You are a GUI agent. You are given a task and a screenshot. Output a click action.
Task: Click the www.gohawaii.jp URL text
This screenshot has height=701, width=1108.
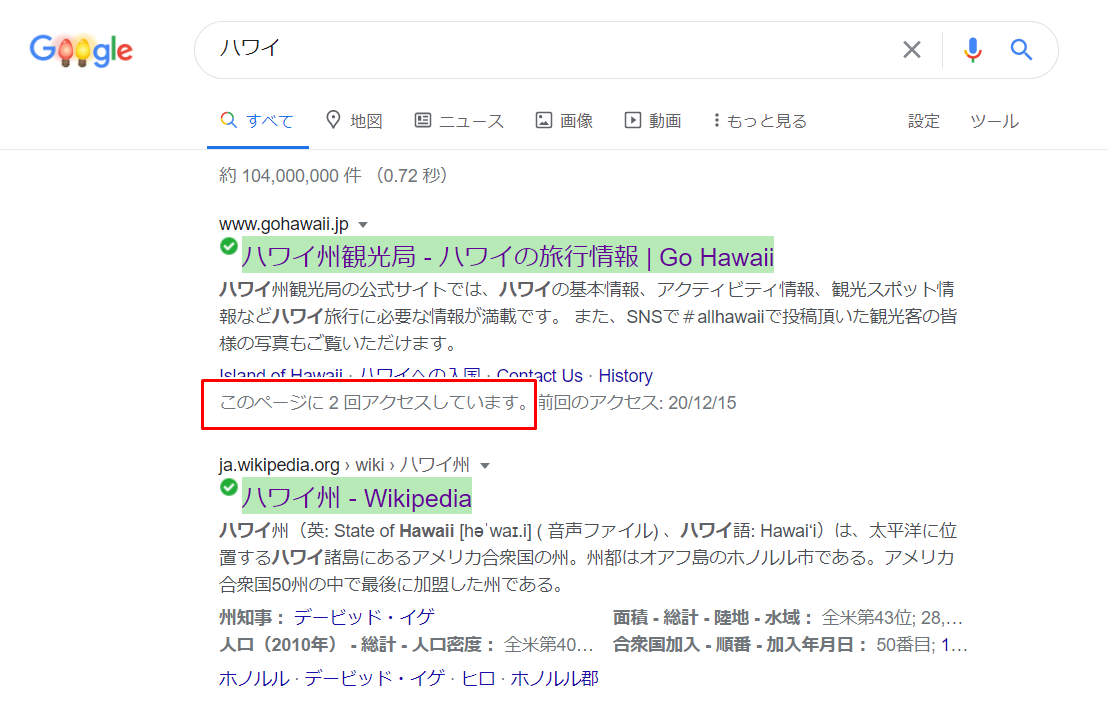point(283,224)
